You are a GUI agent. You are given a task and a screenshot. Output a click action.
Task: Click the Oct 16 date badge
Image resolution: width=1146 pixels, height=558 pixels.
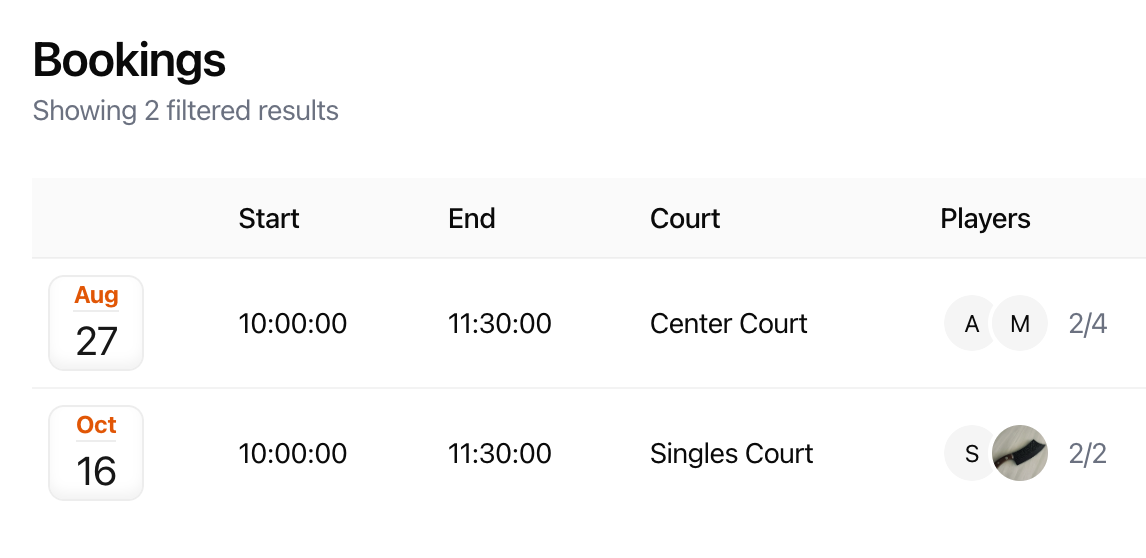96,453
